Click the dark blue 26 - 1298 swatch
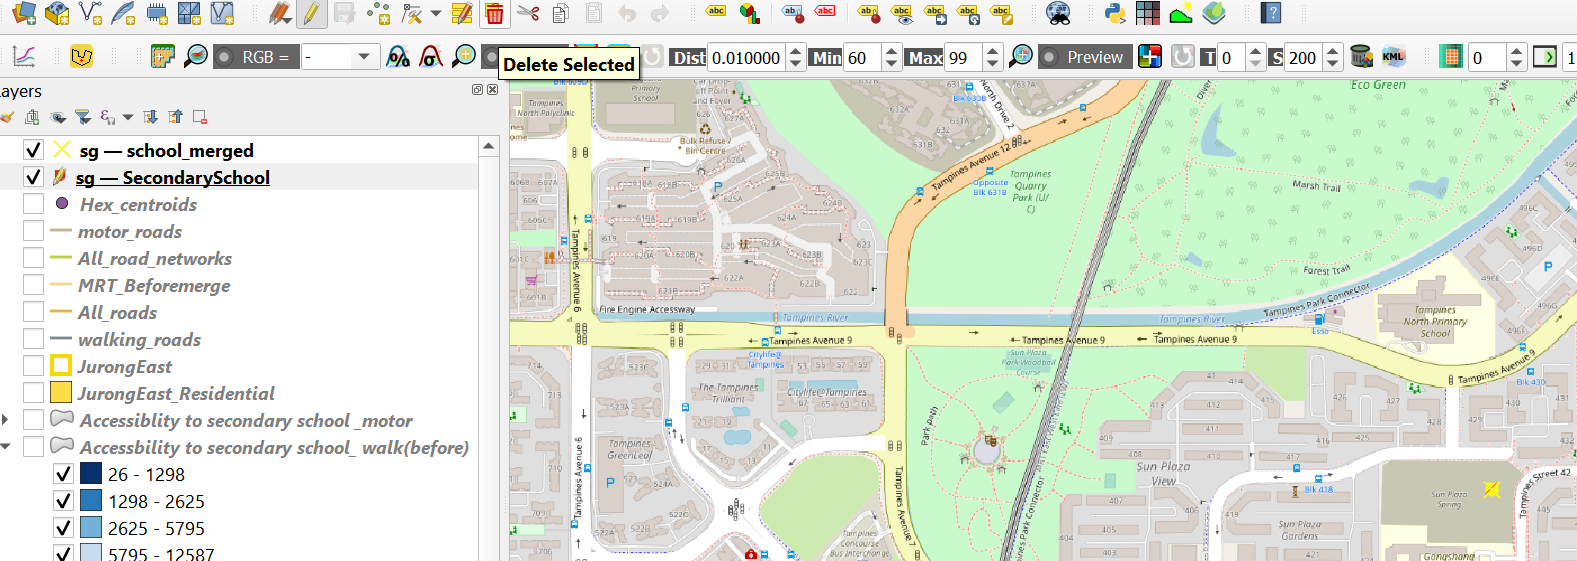The width and height of the screenshot is (1577, 561). [91, 474]
